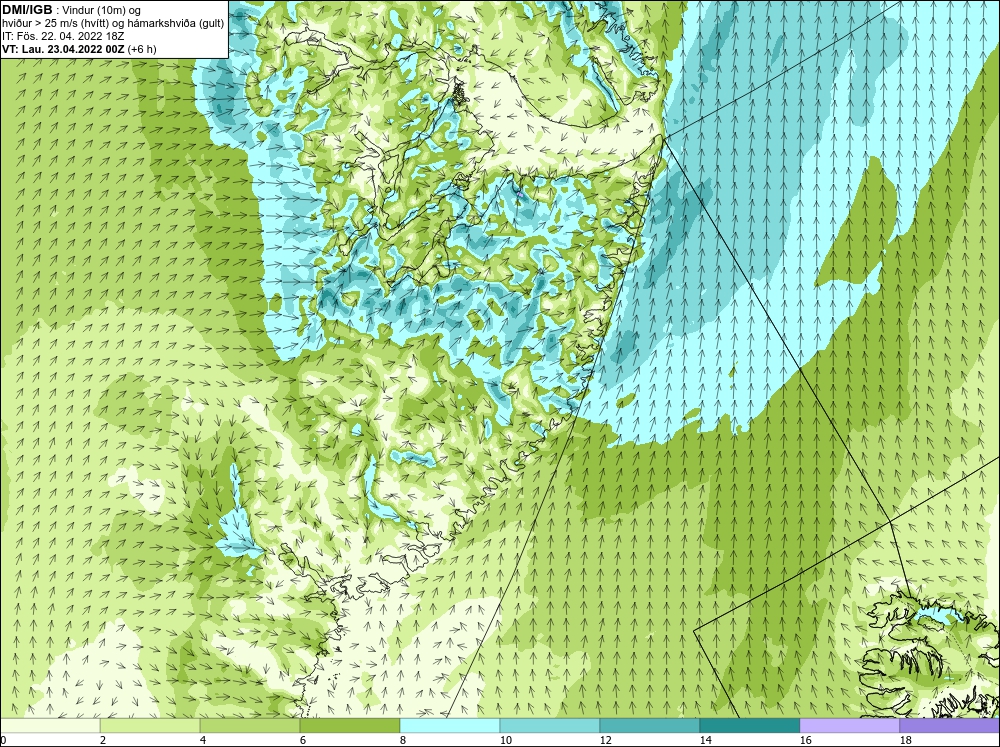Click the 16–18 m/s light purple legend swatch
The height and width of the screenshot is (747, 1000).
pos(849,725)
